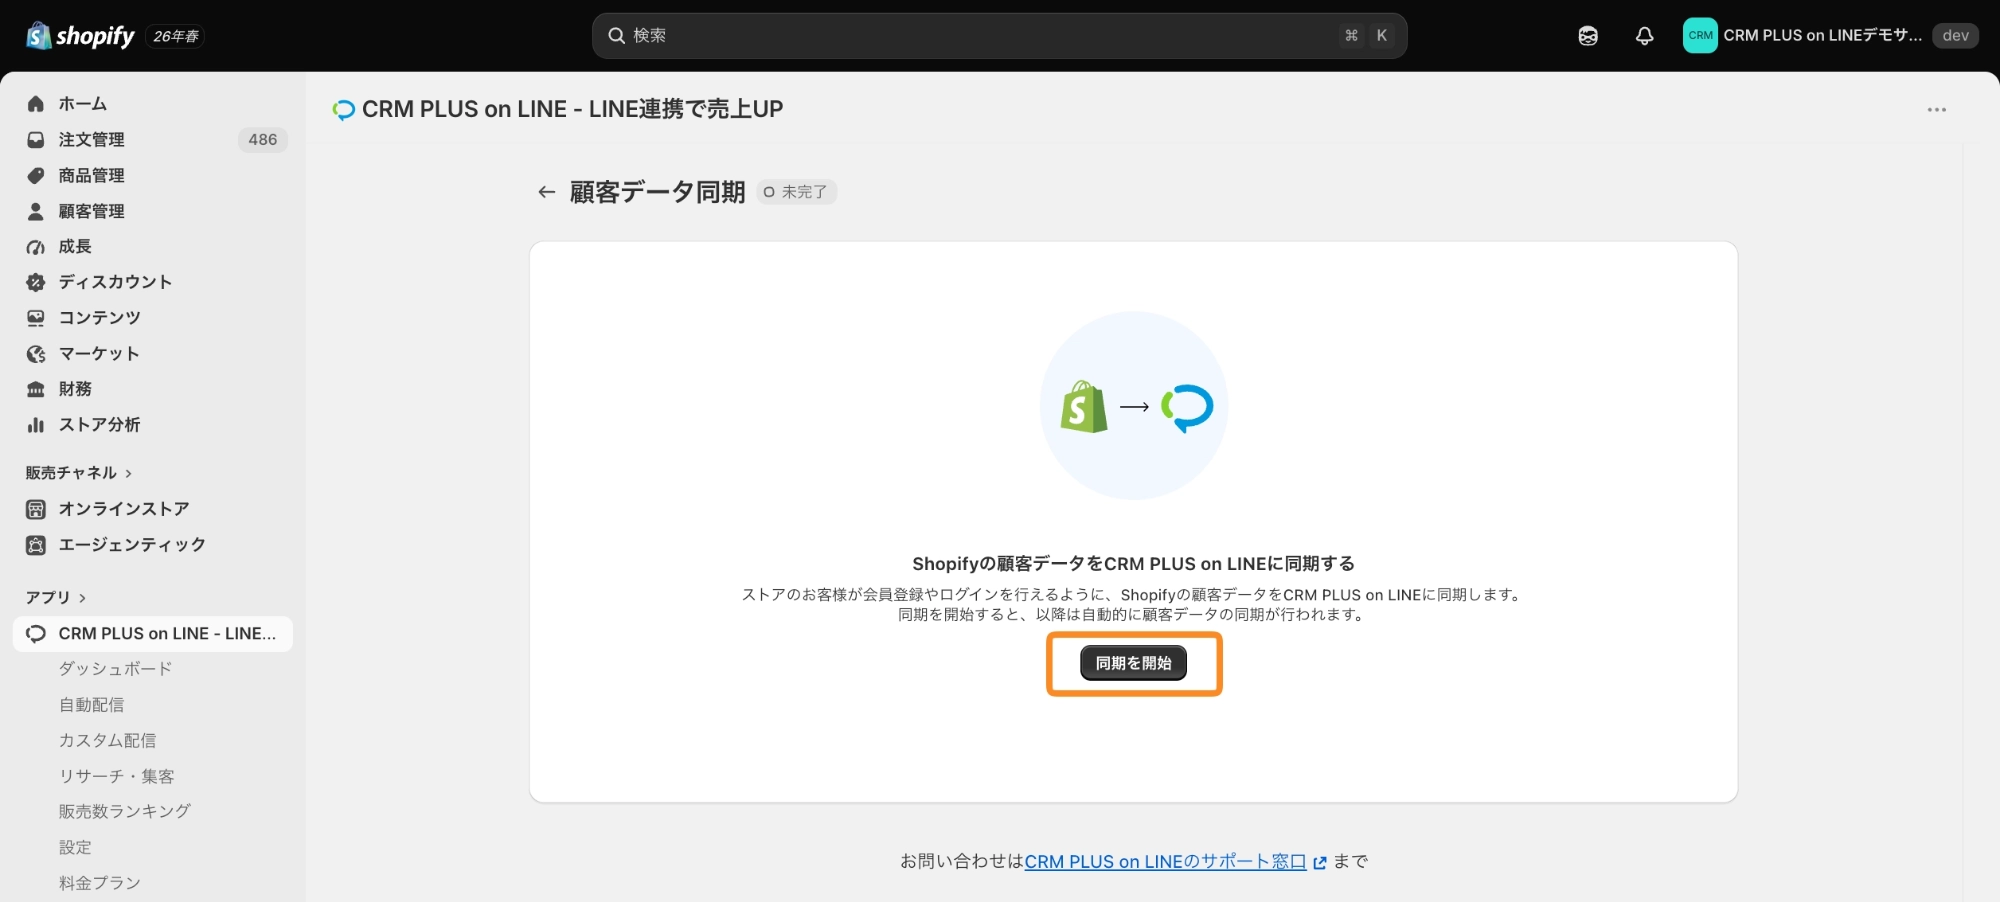Expand the 販売チャネル section chevron
The width and height of the screenshot is (2000, 902).
click(128, 473)
